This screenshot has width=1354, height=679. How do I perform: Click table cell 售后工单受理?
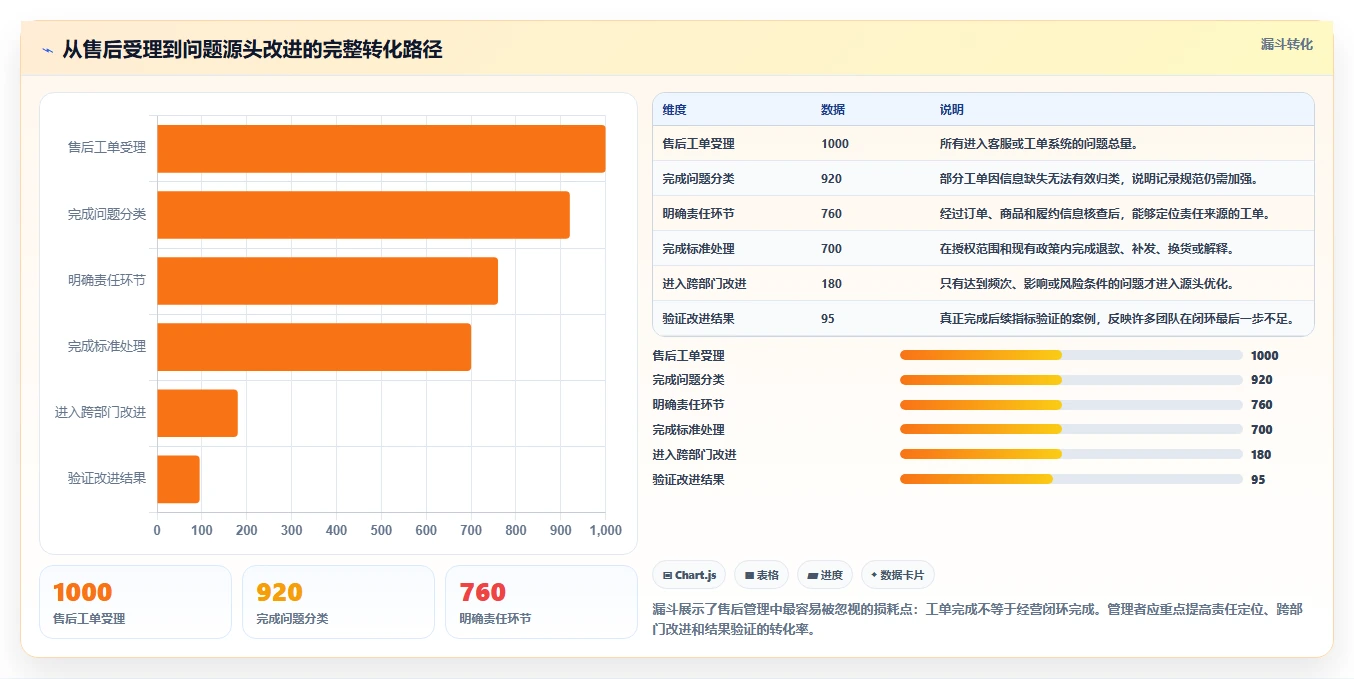pos(698,144)
